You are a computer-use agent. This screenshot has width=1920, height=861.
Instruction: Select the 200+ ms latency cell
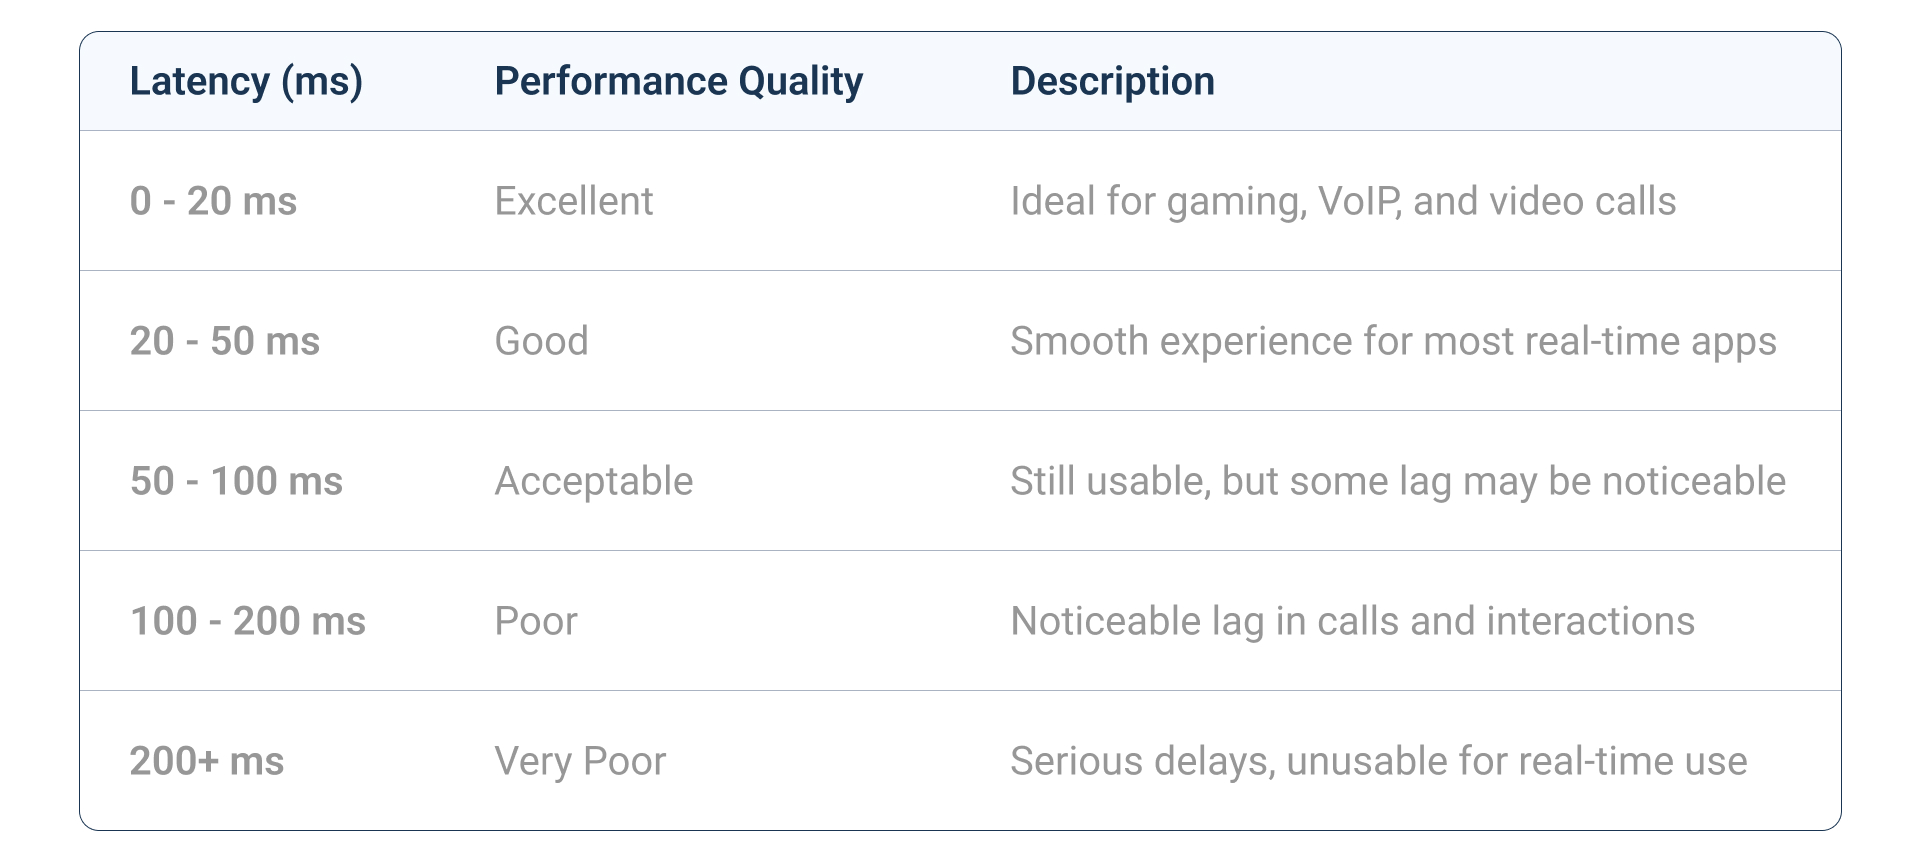(207, 761)
